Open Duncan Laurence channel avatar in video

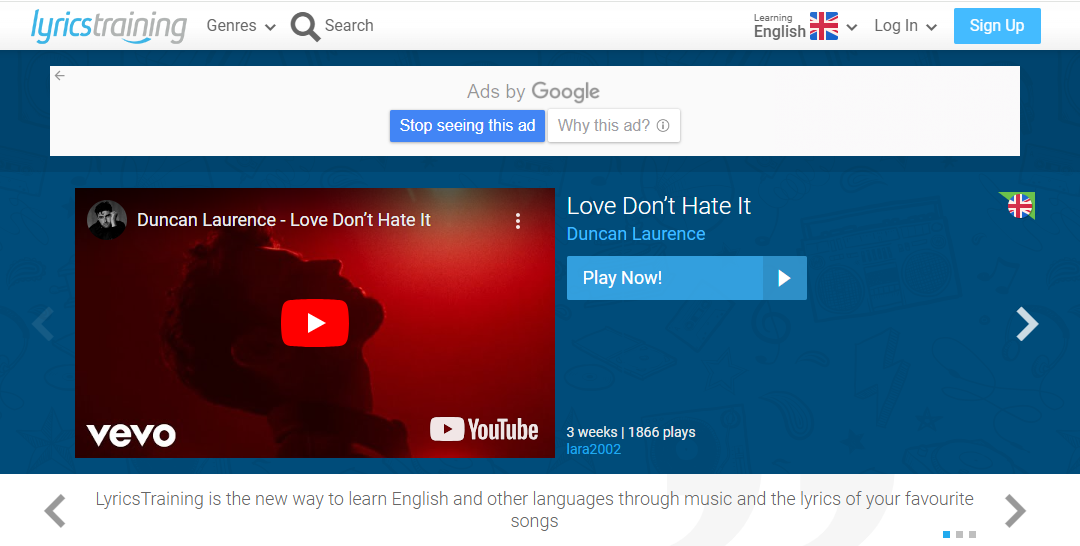(107, 220)
